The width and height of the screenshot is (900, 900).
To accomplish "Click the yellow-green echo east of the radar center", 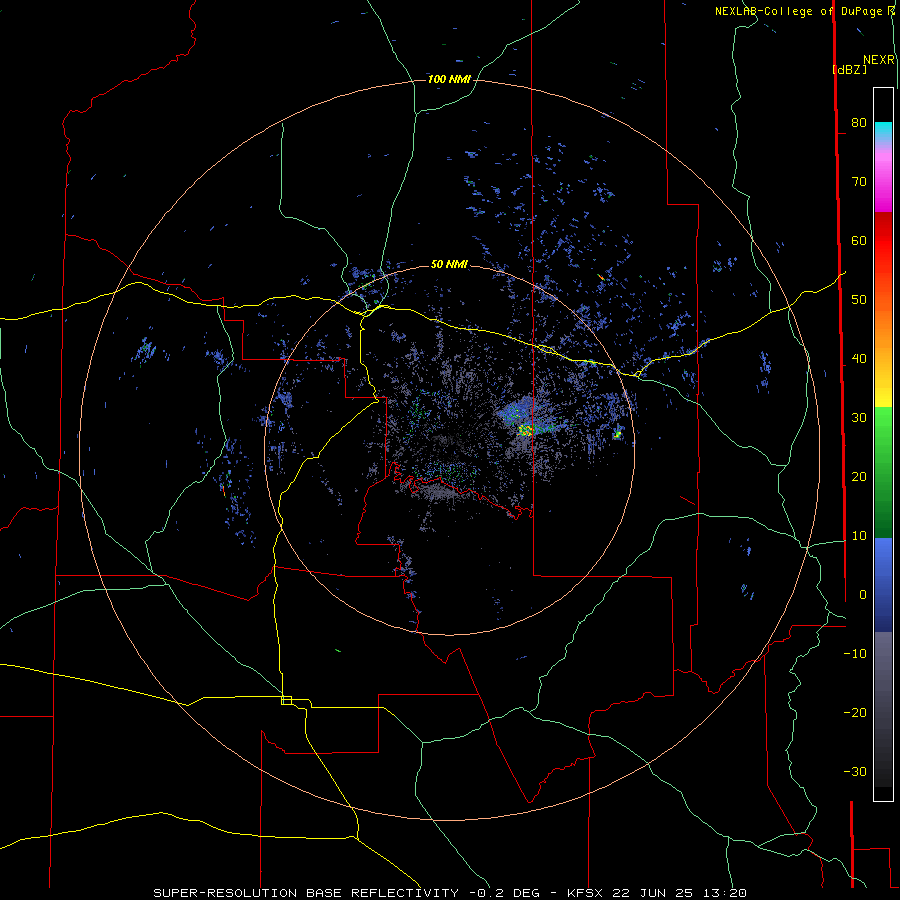I will (x=526, y=429).
